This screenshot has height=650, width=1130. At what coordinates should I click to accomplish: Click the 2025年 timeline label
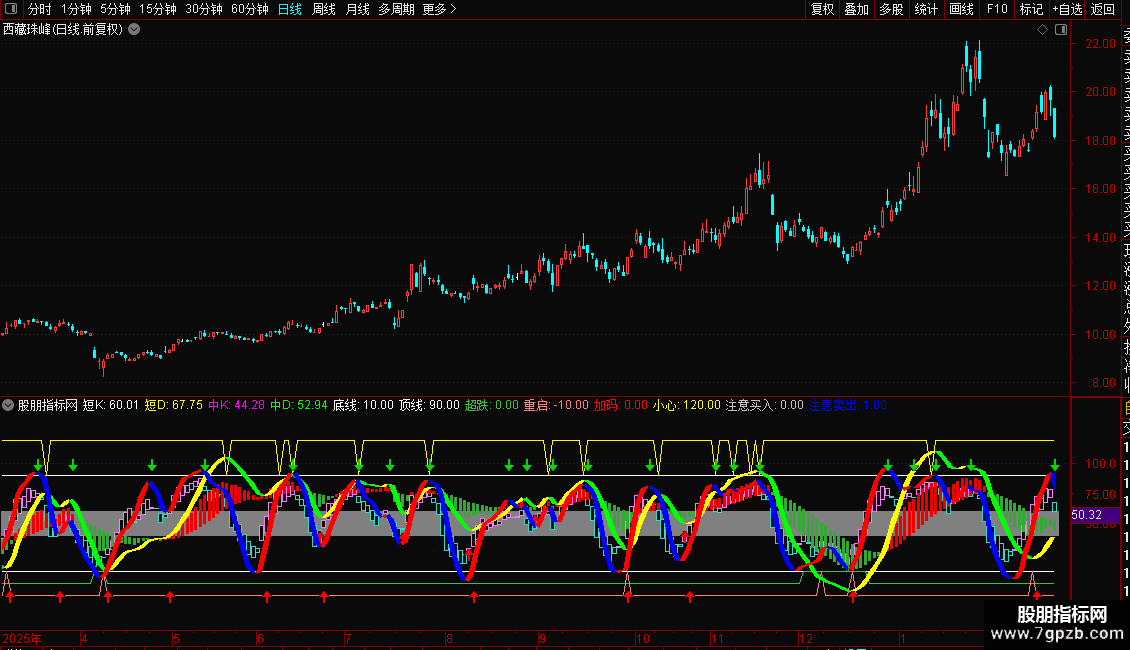(x=22, y=638)
